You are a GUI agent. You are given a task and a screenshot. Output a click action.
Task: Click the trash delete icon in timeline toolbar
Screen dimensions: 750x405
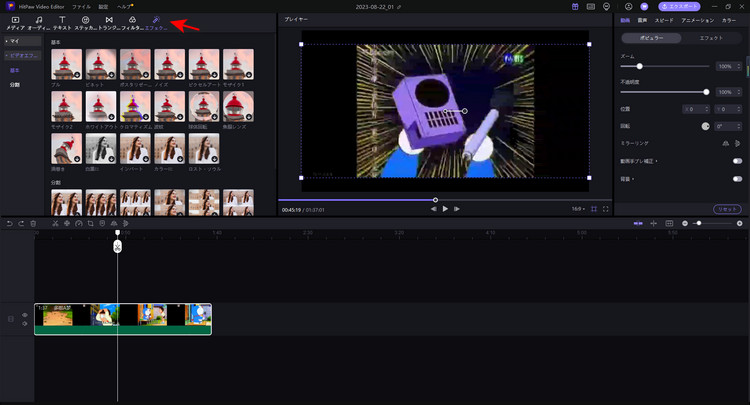(33, 223)
